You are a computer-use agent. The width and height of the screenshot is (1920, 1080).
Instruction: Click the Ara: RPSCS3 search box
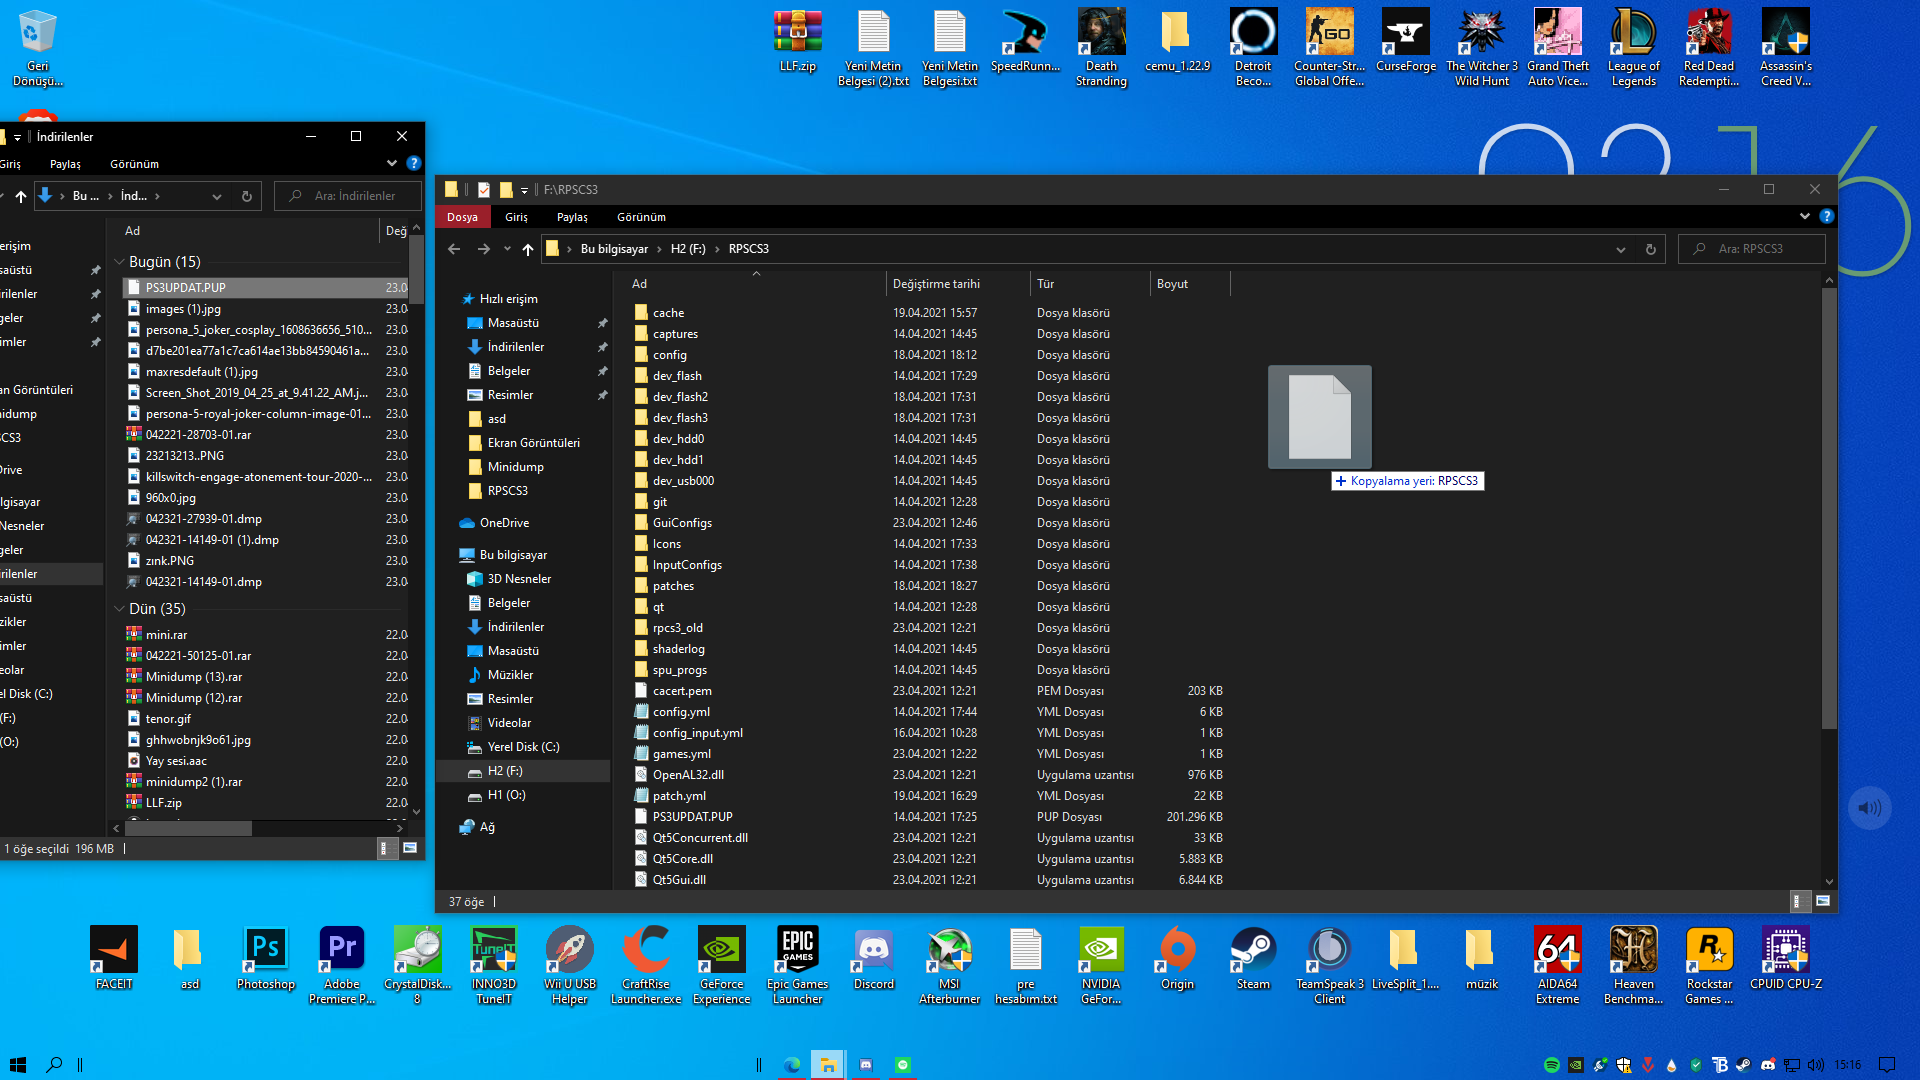(x=1752, y=249)
